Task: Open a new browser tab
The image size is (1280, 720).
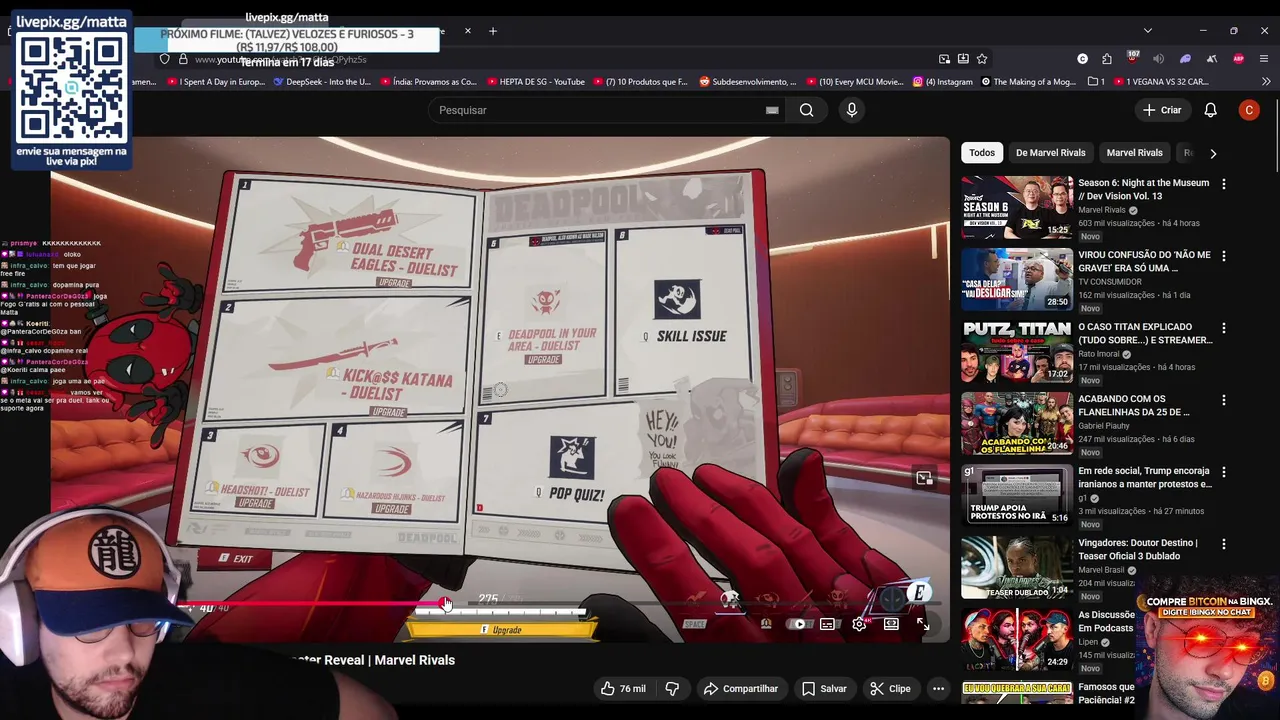Action: (492, 31)
